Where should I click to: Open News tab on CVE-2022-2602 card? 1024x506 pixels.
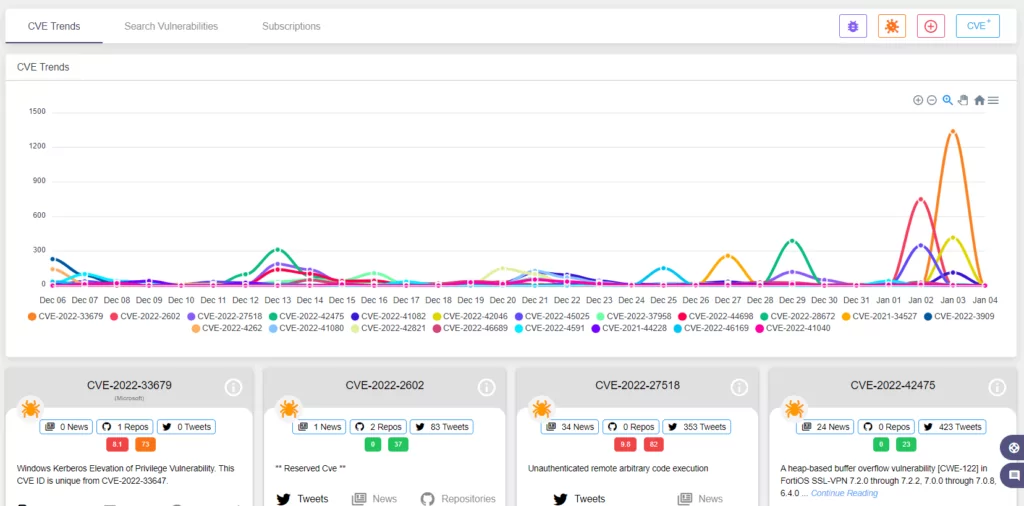pos(374,499)
